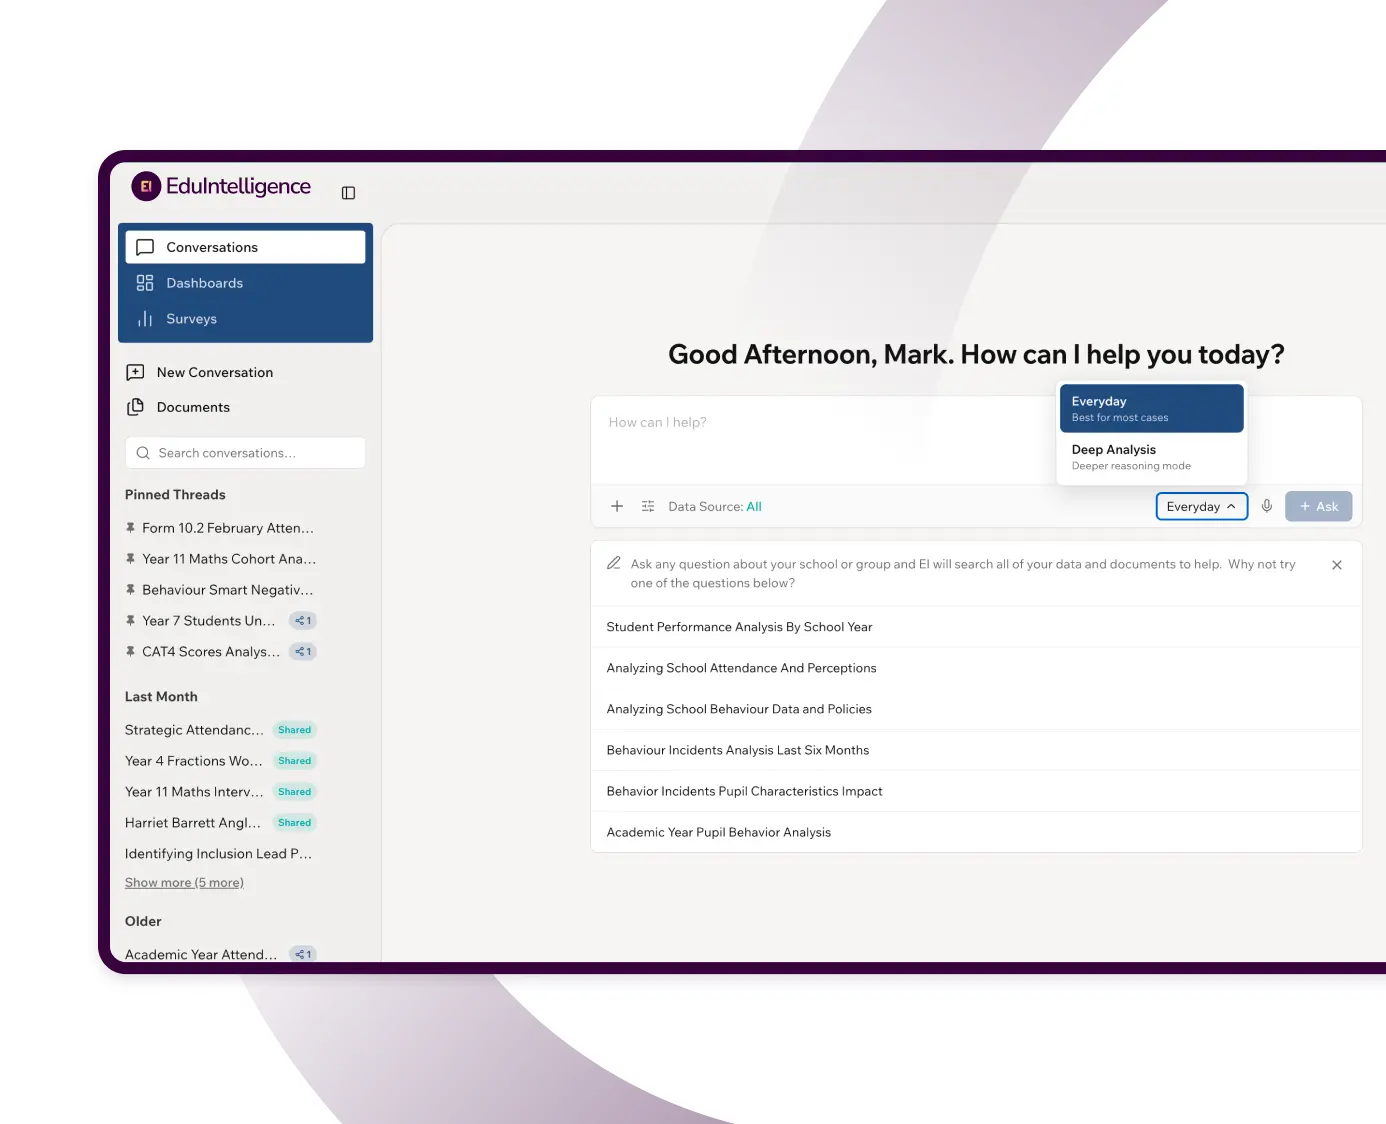Click the Ask button
1386x1124 pixels.
[x=1318, y=506]
